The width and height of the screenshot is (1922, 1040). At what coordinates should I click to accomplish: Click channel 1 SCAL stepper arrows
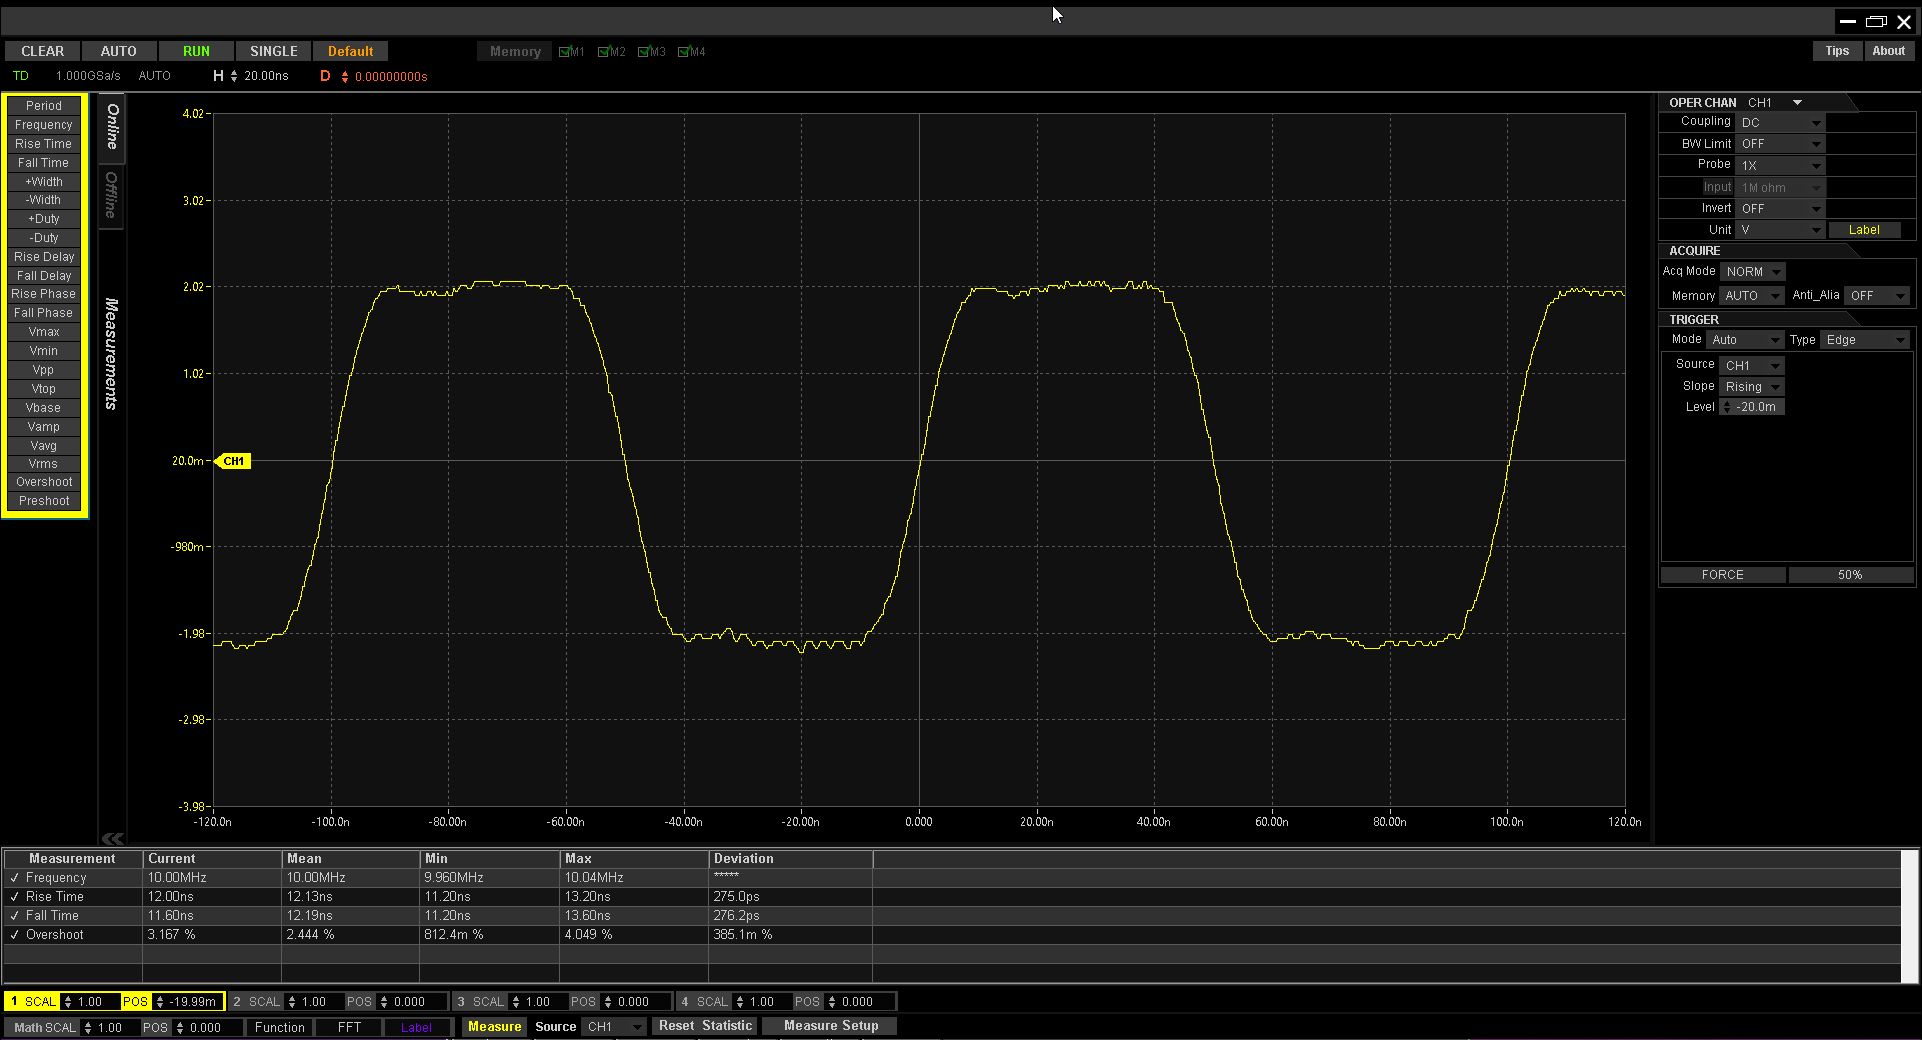68,1001
